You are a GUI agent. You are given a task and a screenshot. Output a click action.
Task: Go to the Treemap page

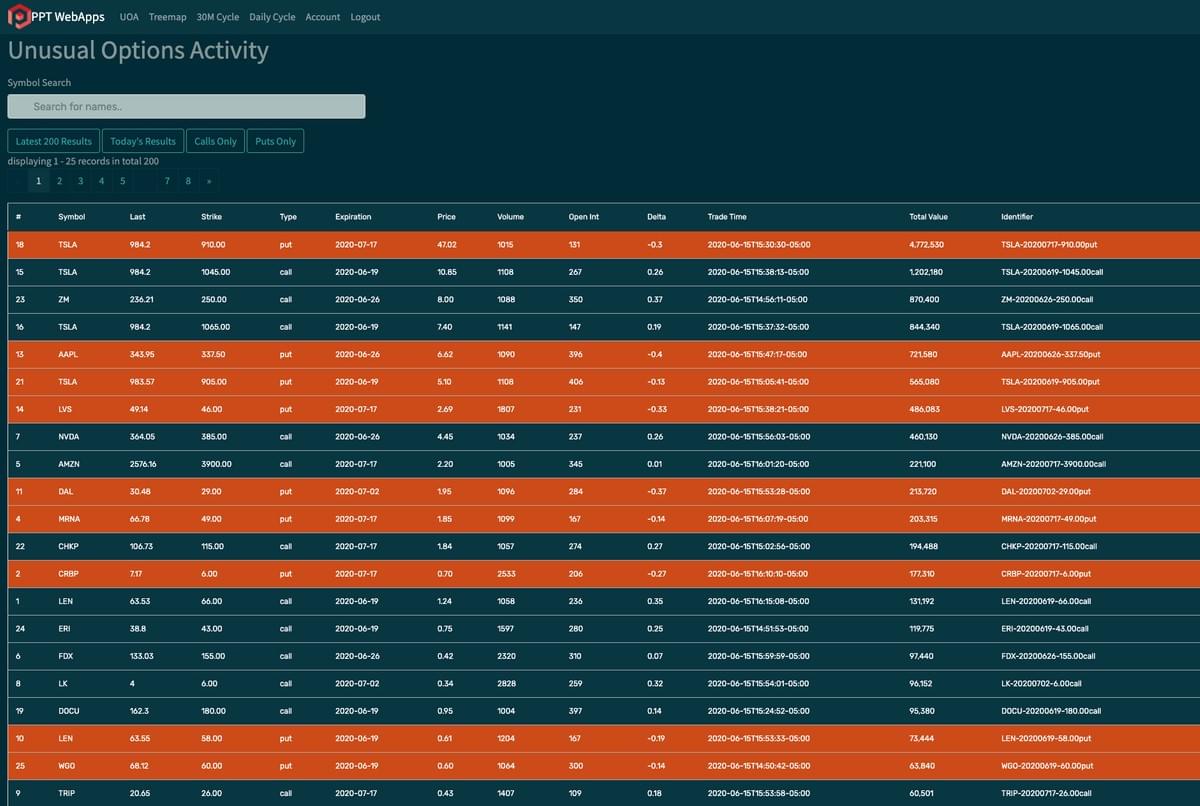(168, 17)
